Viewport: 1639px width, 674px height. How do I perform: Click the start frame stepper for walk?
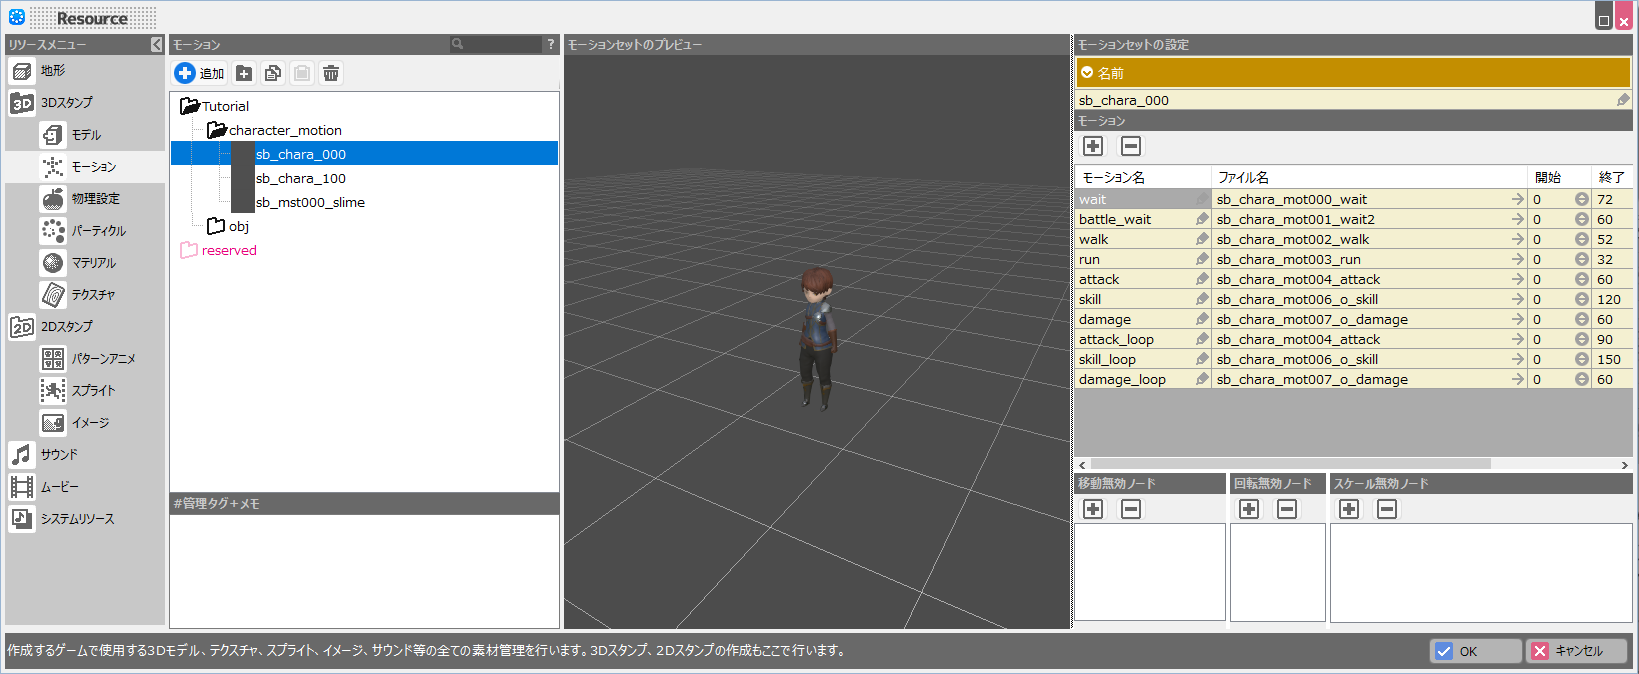tap(1581, 239)
